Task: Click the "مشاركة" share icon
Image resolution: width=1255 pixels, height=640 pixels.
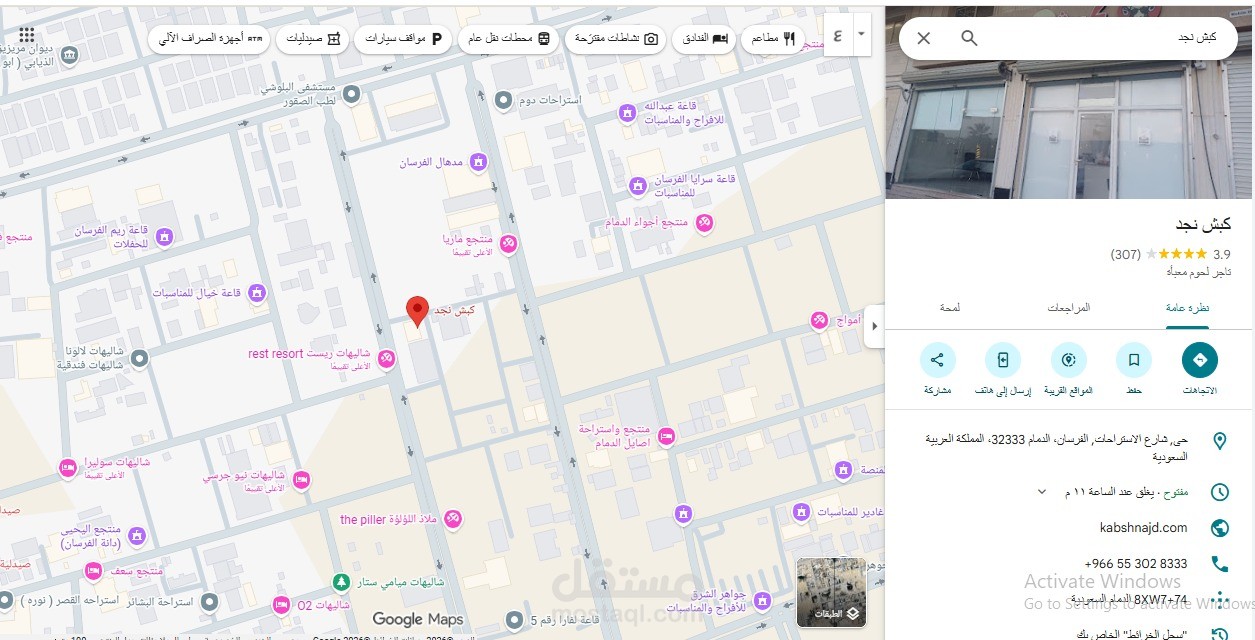Action: [x=937, y=360]
